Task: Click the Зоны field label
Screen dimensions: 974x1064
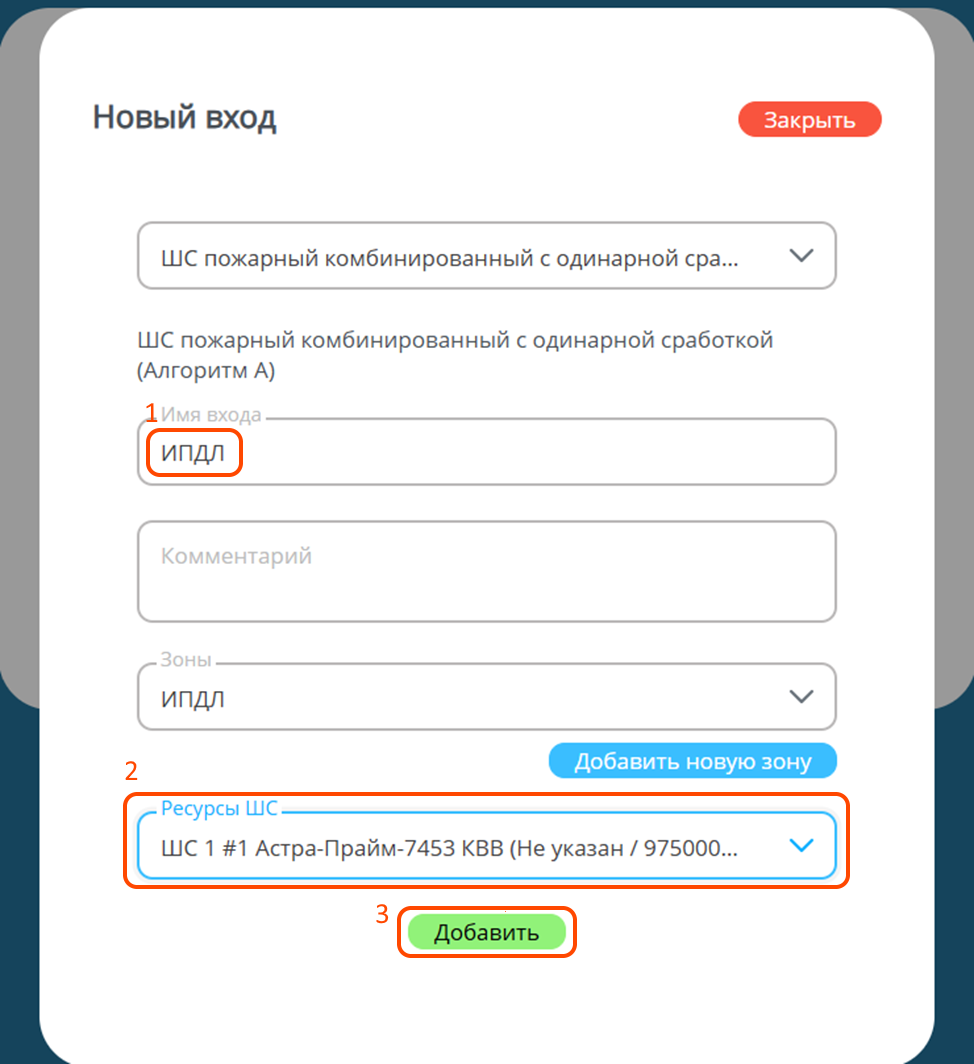Action: pyautogui.click(x=186, y=661)
